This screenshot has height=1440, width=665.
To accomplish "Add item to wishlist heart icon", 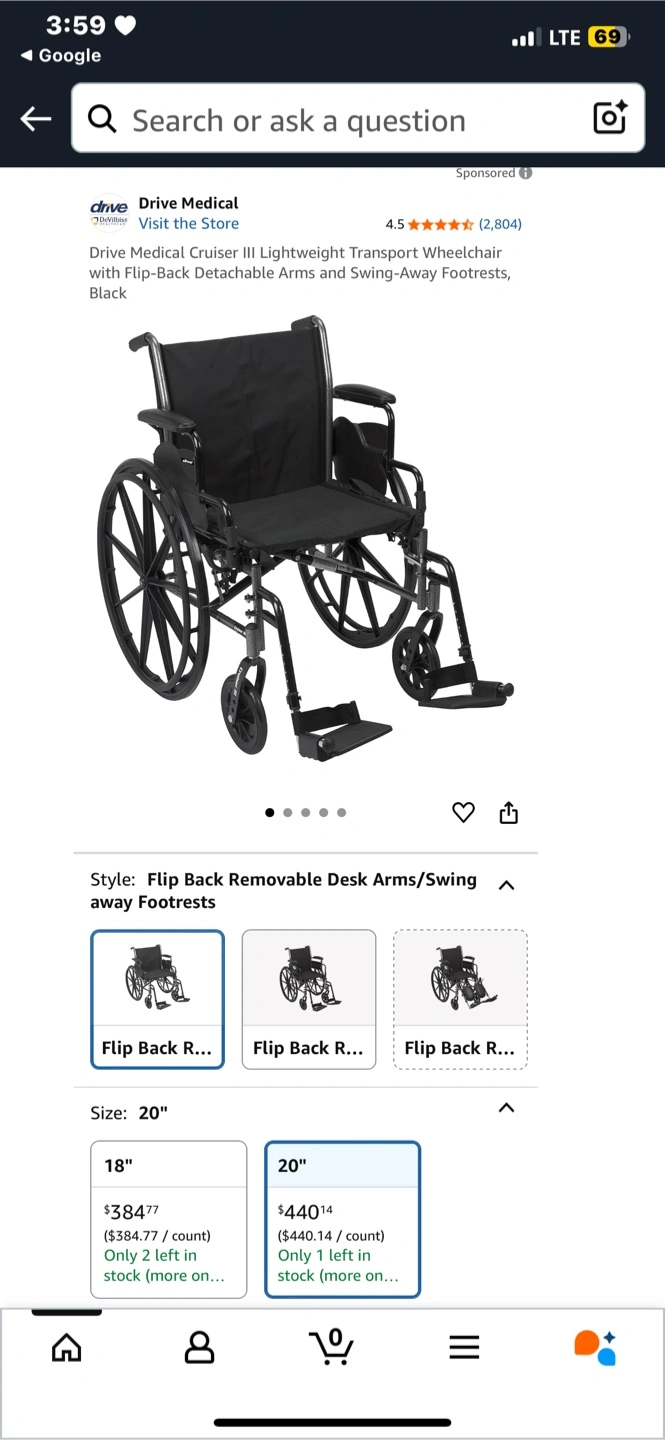I will (463, 813).
